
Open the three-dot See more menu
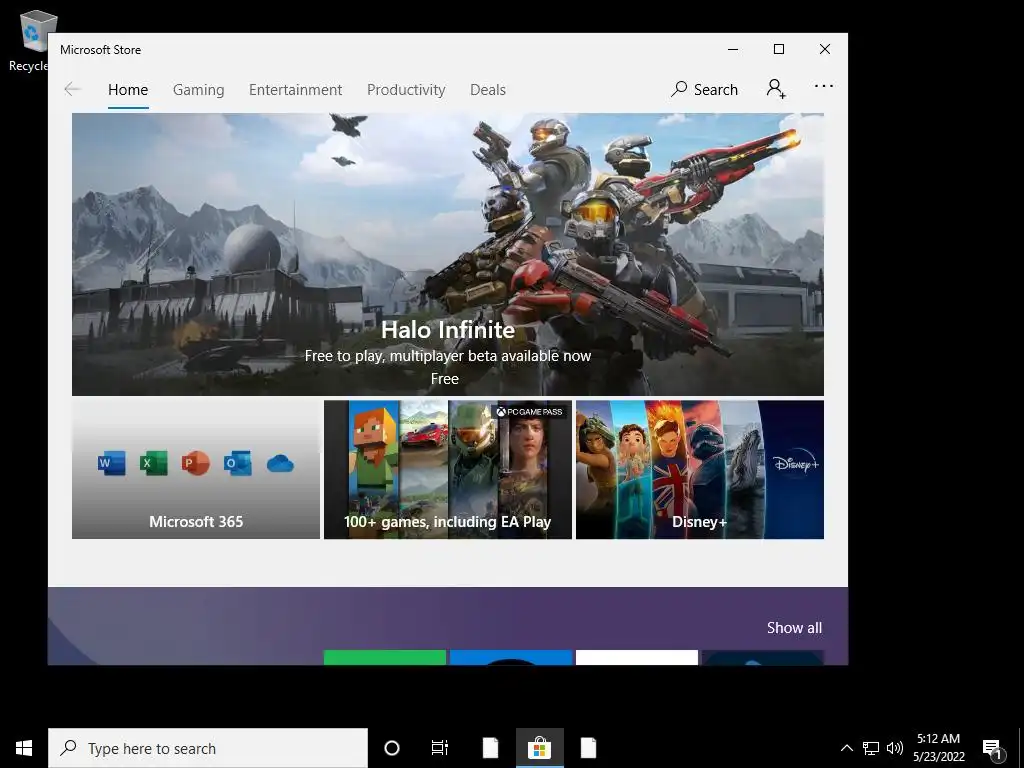(824, 86)
